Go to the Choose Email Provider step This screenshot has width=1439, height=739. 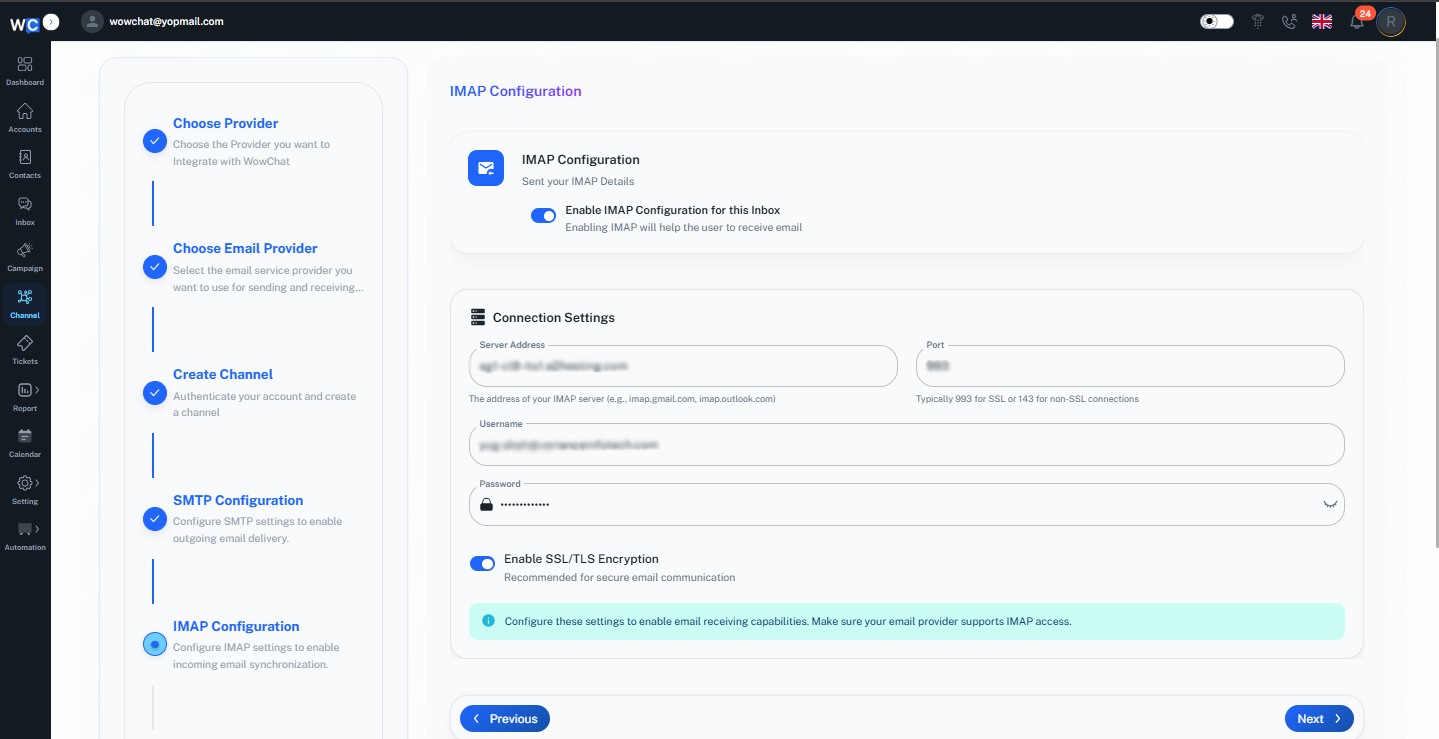(x=245, y=248)
